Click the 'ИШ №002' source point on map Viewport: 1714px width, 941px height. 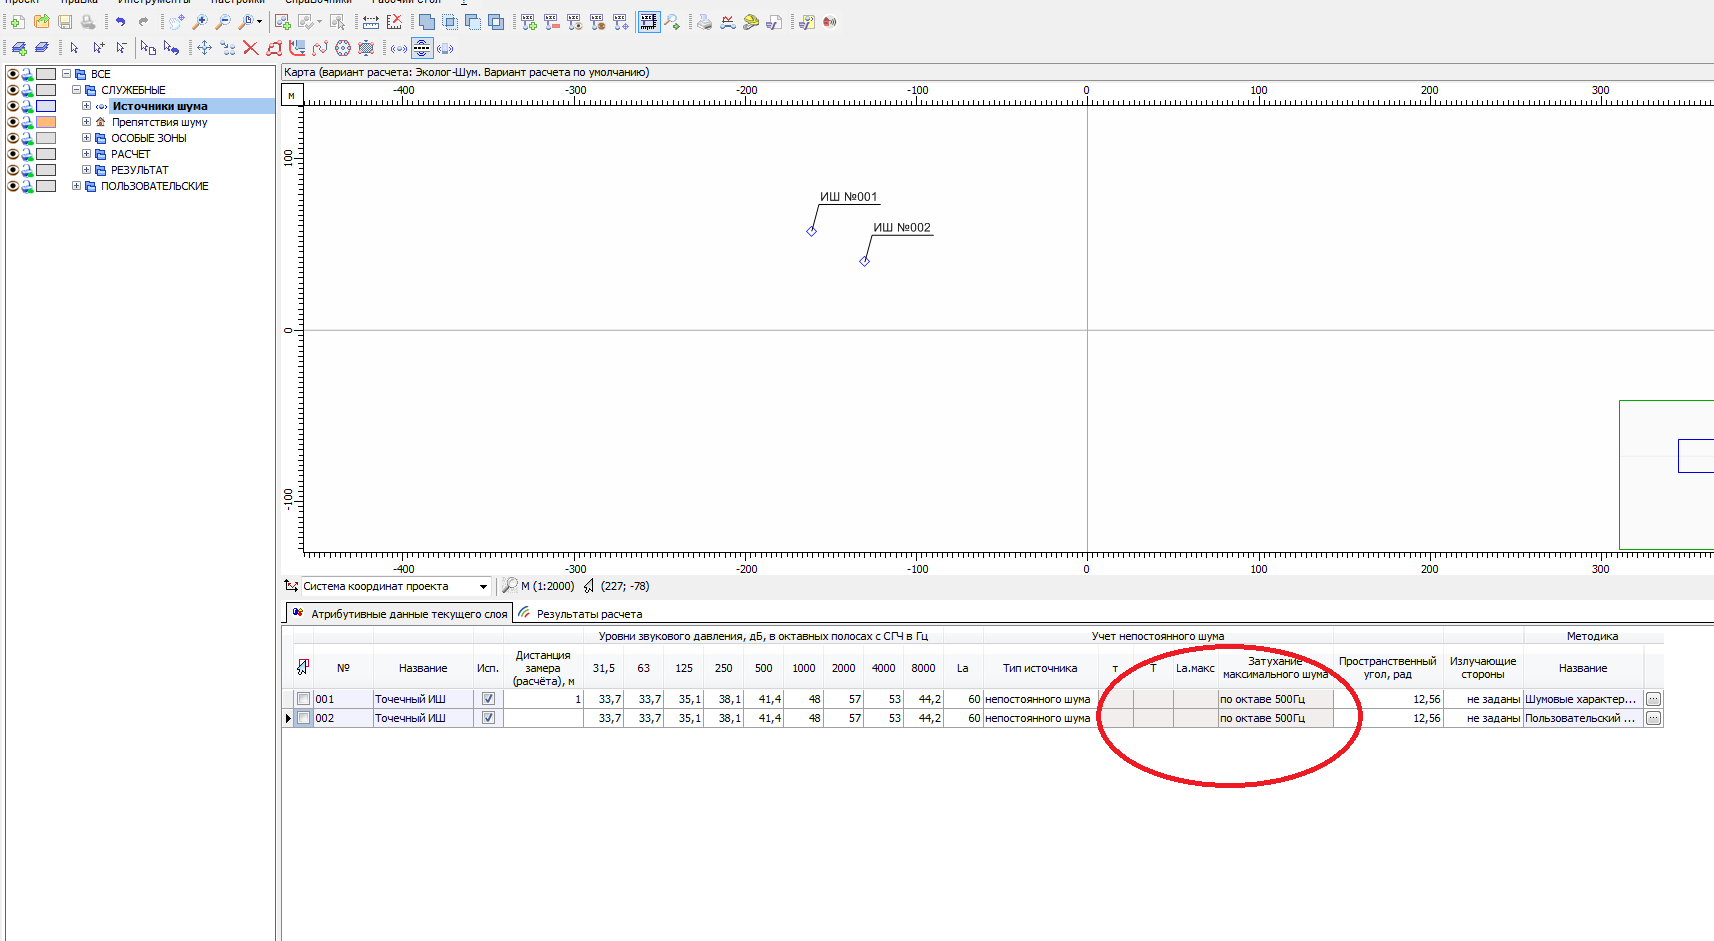pyautogui.click(x=865, y=261)
